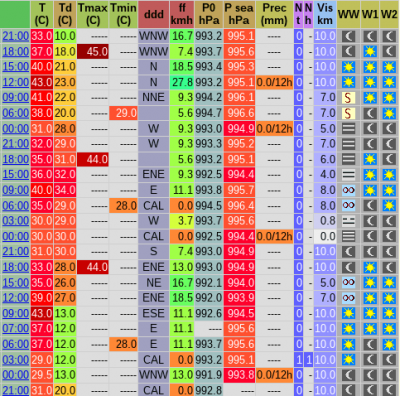Click the ddd wind direction column header
400x396 pixels.
[153, 14]
